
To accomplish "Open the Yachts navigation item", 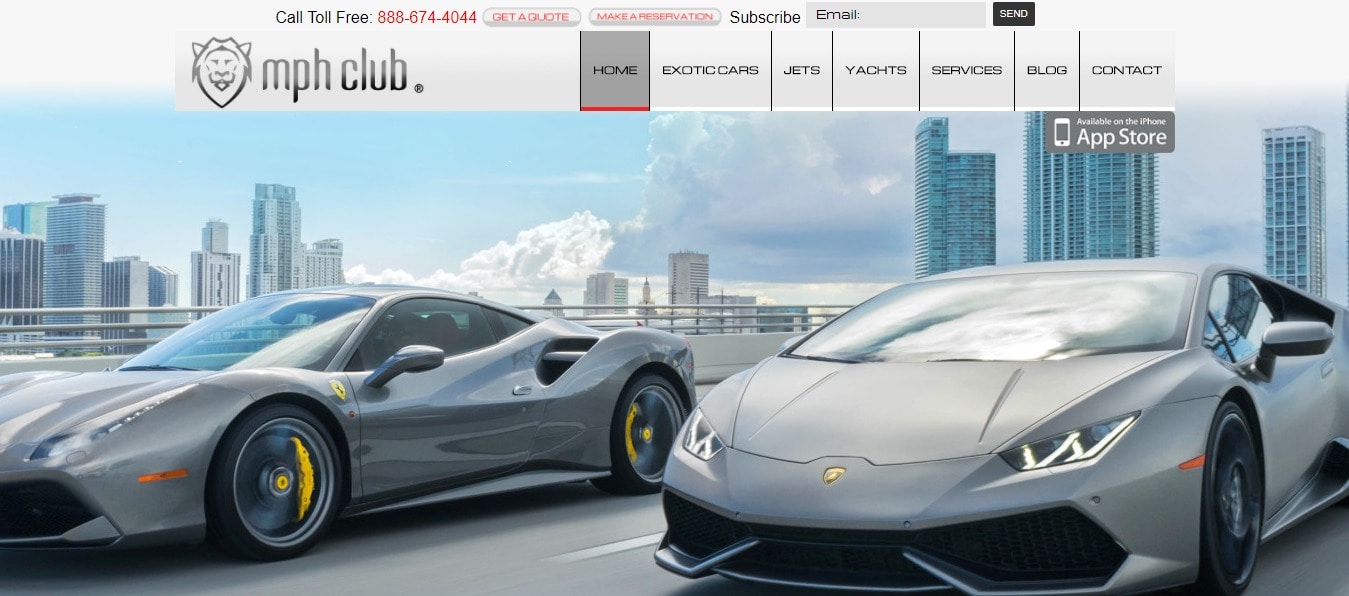I will [876, 70].
